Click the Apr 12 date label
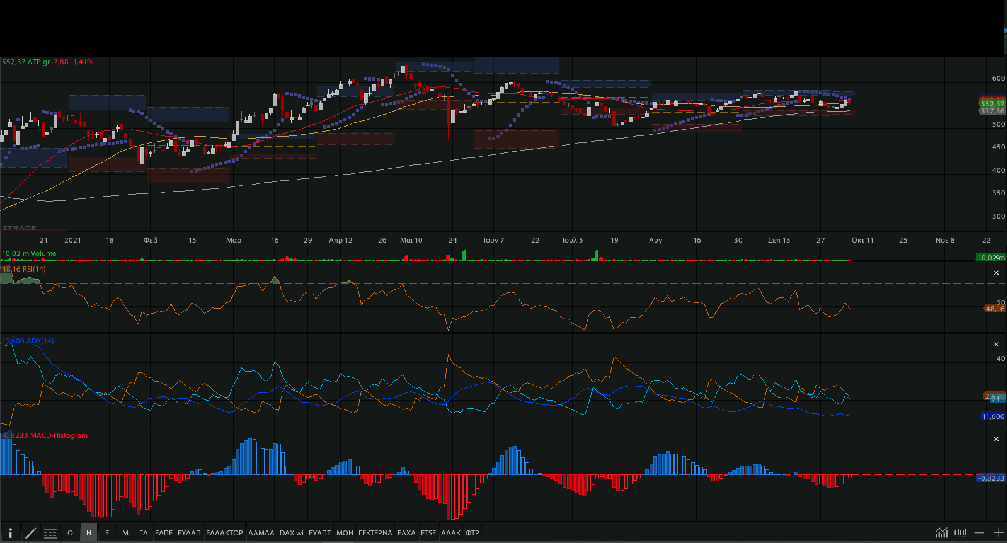The width and height of the screenshot is (1007, 543). (340, 240)
